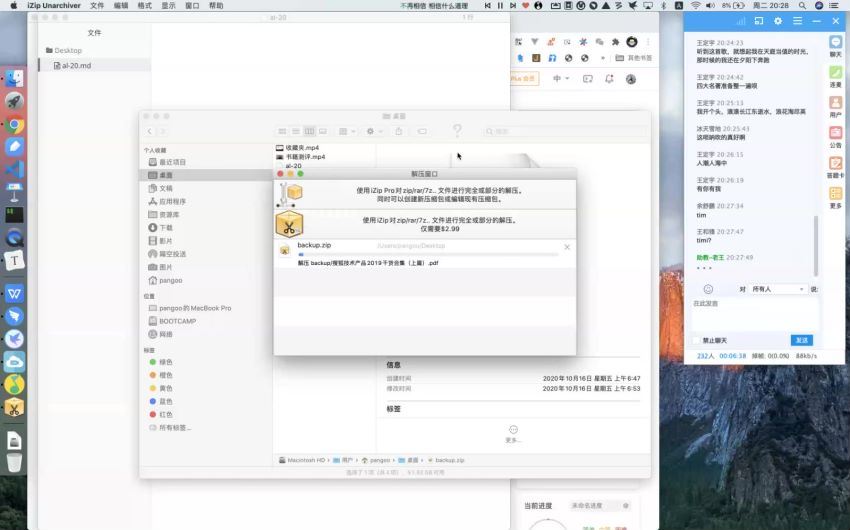Click the chat message list scrollbar
The width and height of the screenshot is (850, 530).
pyautogui.click(x=815, y=246)
